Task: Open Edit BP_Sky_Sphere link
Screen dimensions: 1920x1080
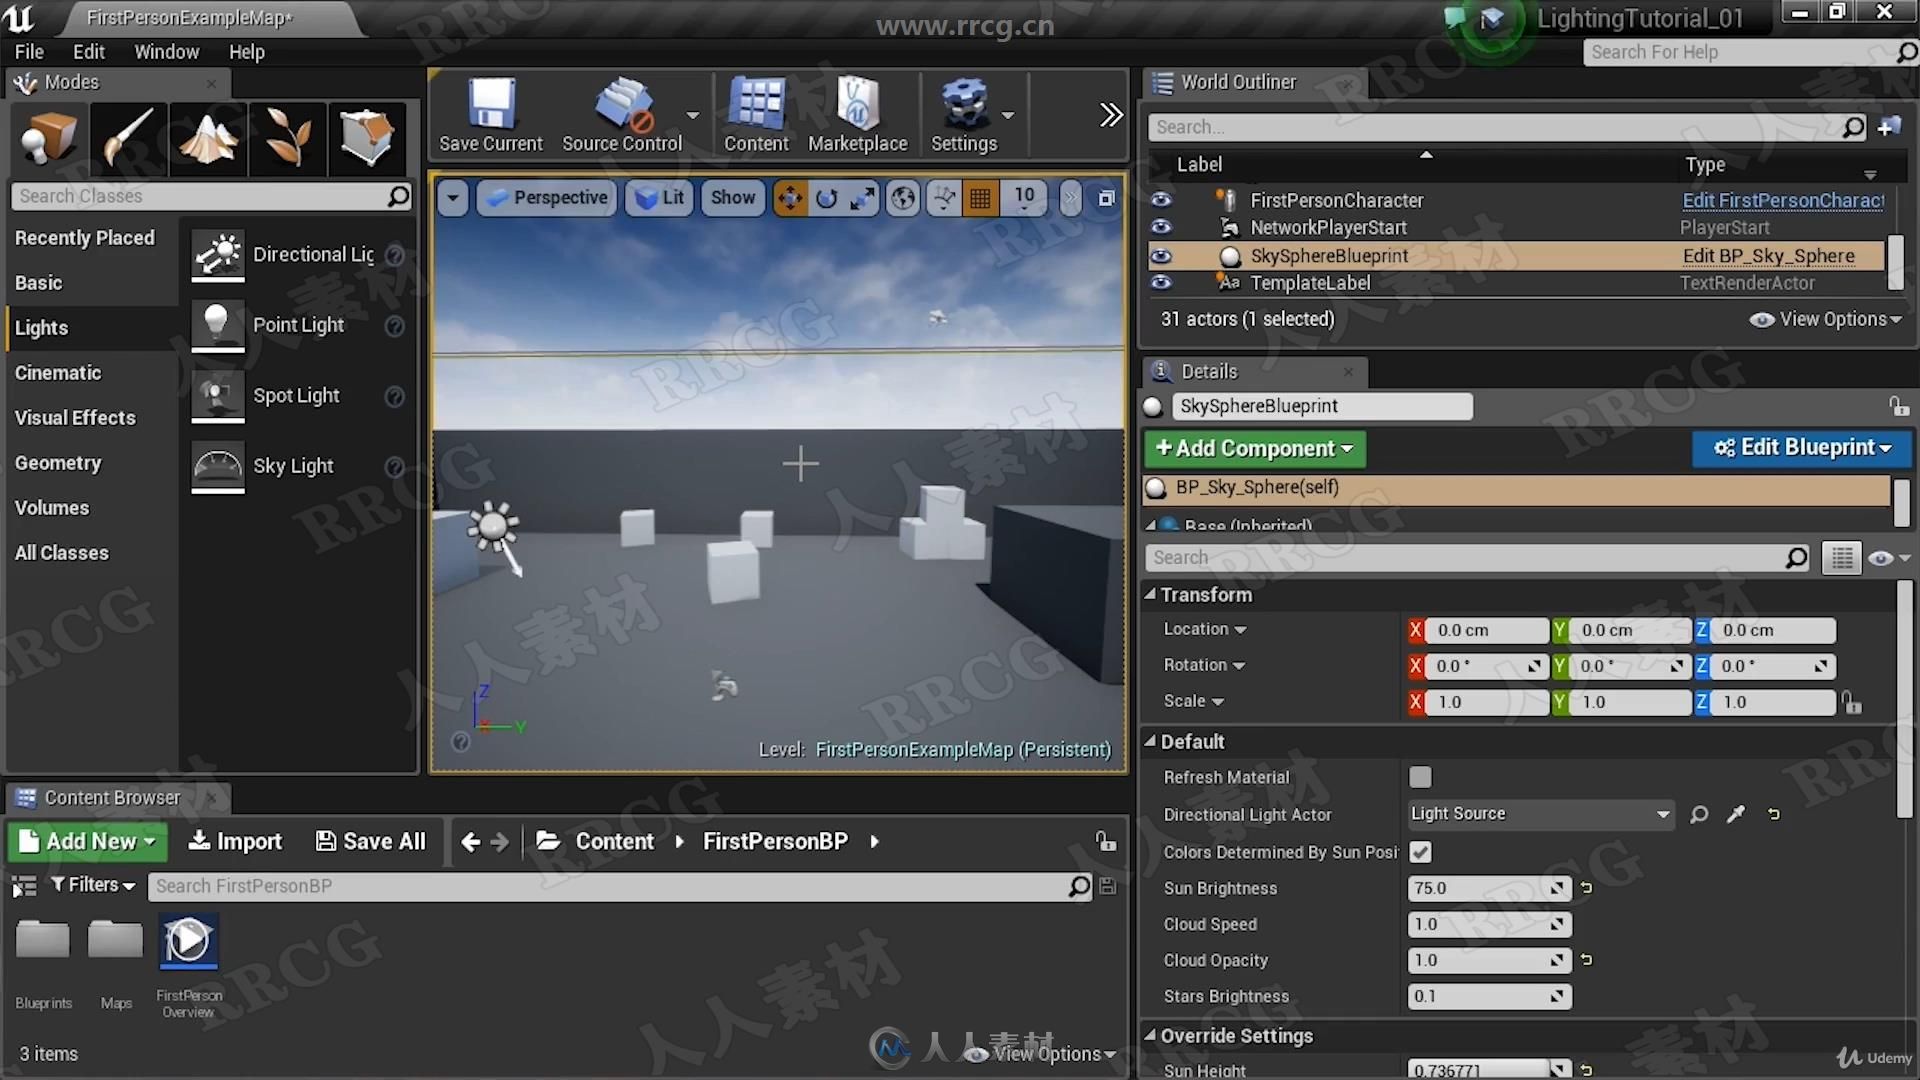Action: [x=1768, y=256]
